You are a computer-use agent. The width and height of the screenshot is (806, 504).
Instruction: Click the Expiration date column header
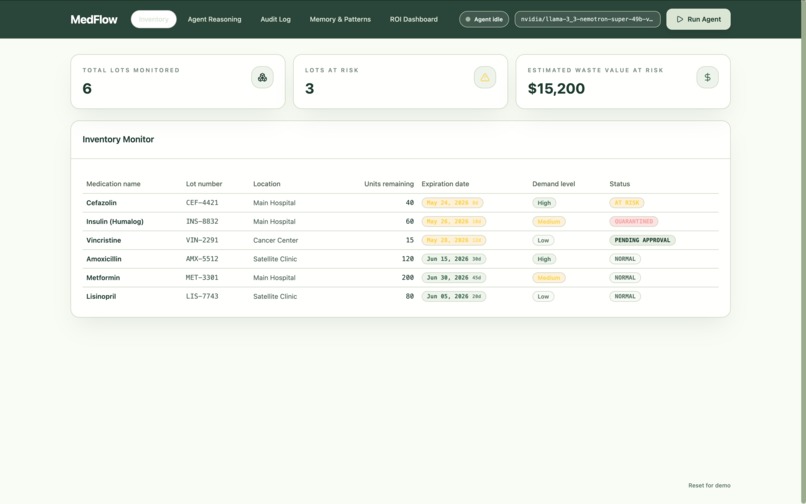click(x=445, y=184)
